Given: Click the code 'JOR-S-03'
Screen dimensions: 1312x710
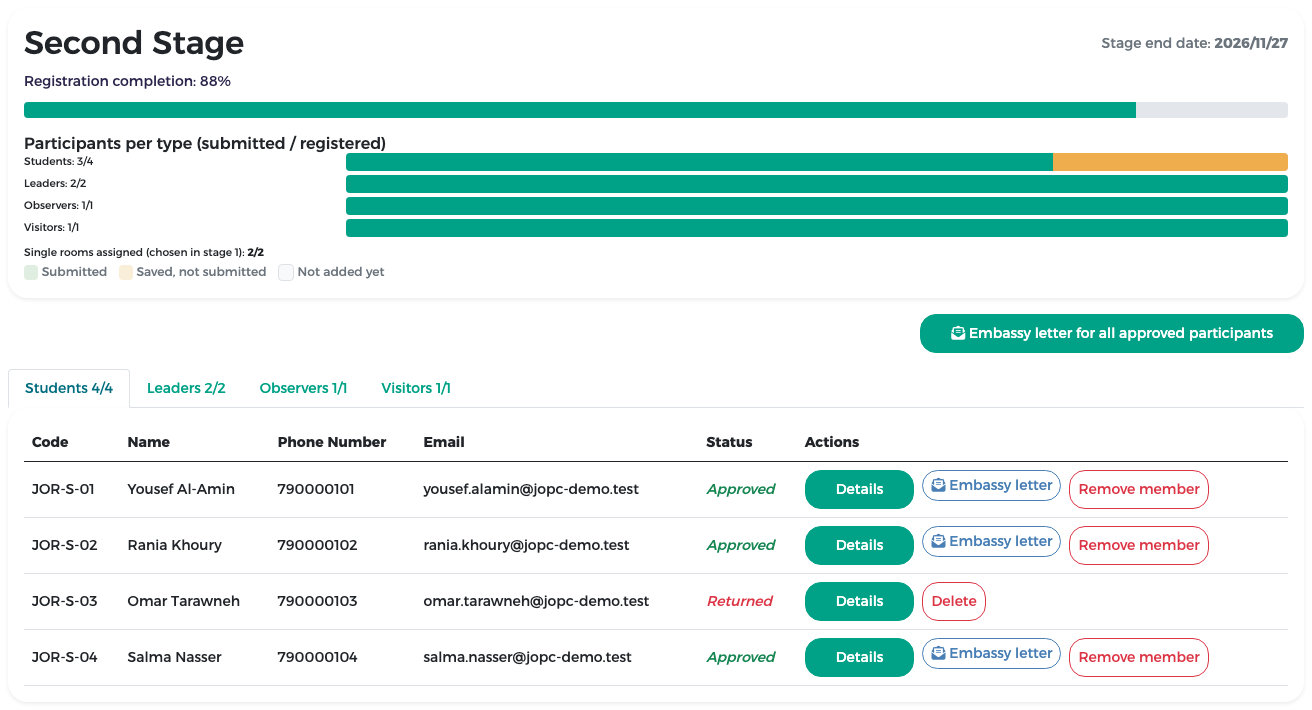Looking at the screenshot, I should (65, 601).
